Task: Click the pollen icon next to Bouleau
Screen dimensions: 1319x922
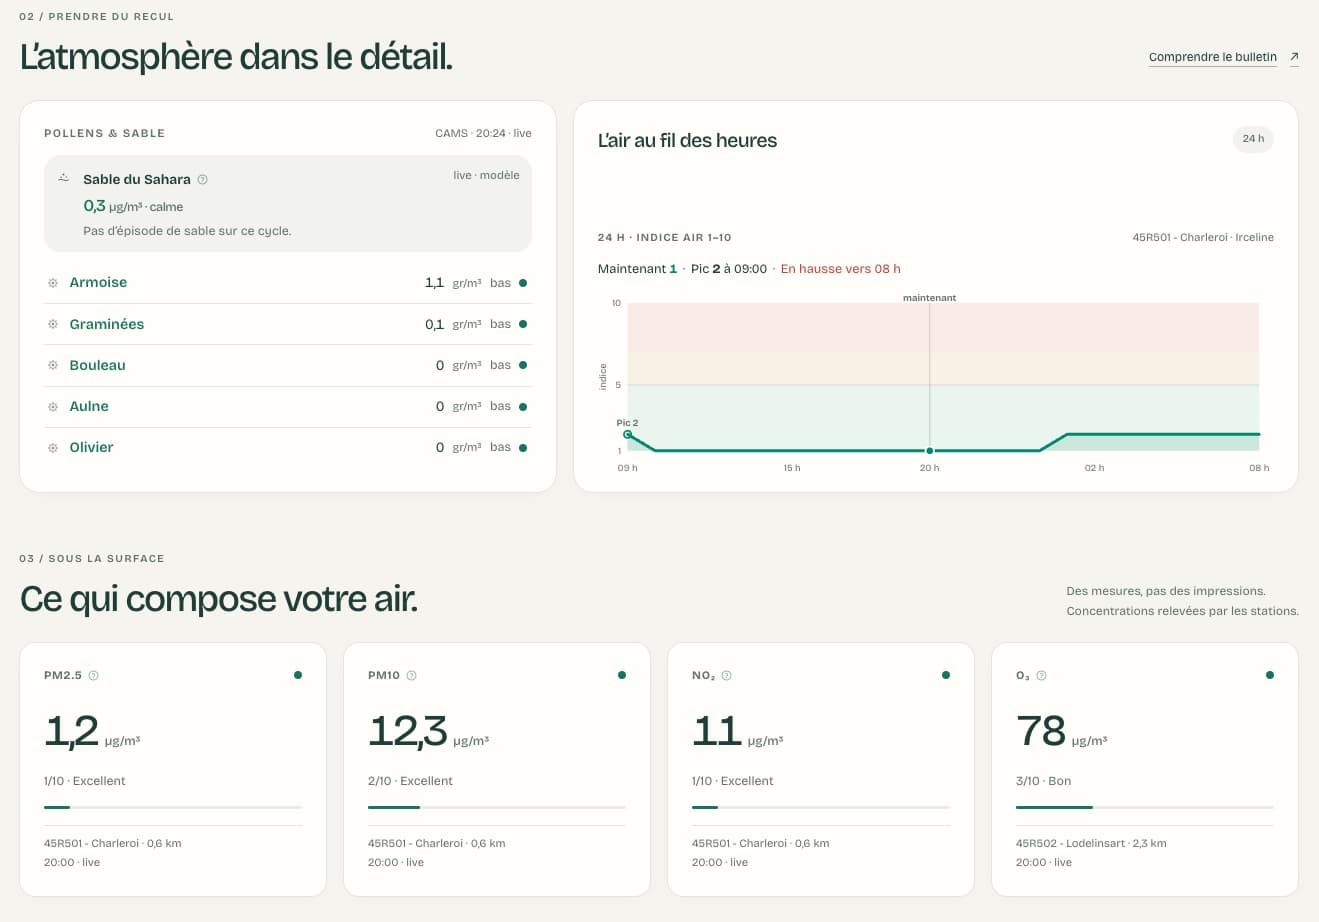Action: (53, 365)
